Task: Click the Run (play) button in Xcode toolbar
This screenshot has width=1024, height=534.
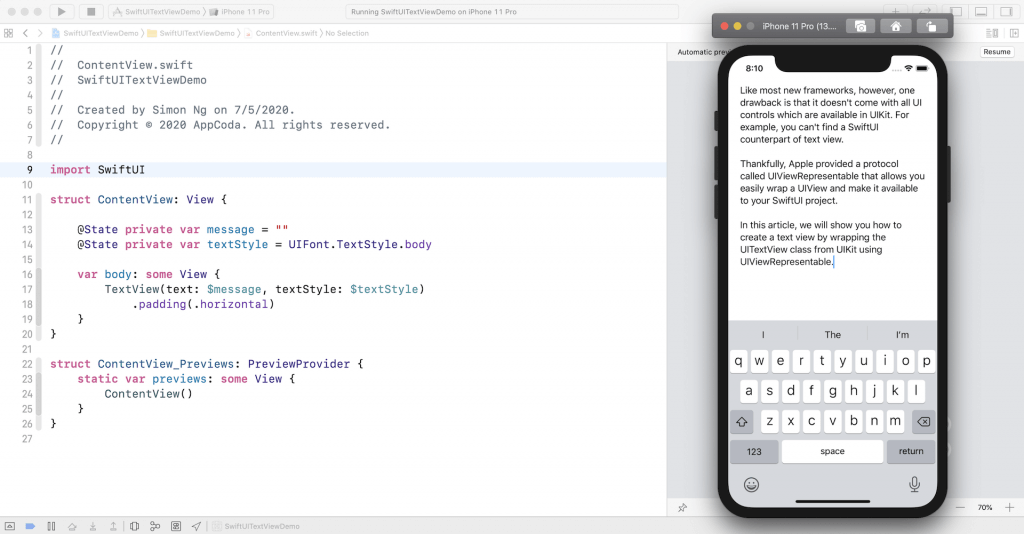Action: [x=61, y=12]
